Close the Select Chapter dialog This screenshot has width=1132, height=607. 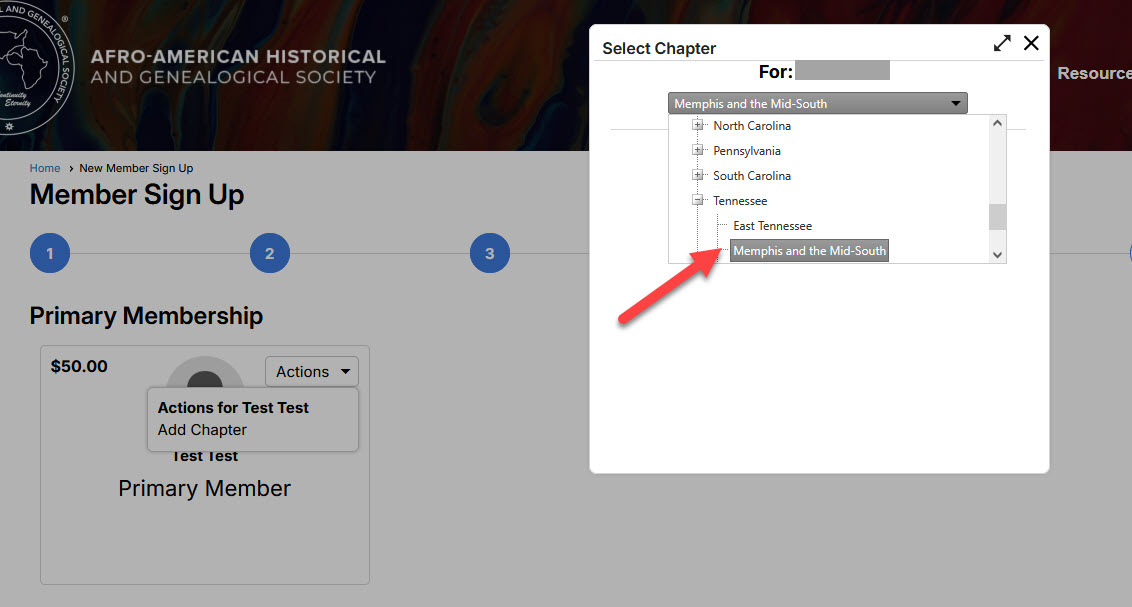pos(1031,44)
